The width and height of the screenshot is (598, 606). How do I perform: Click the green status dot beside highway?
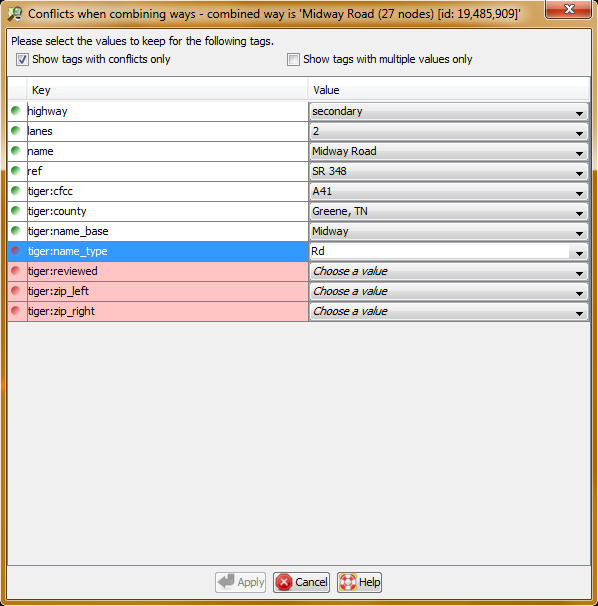16,111
